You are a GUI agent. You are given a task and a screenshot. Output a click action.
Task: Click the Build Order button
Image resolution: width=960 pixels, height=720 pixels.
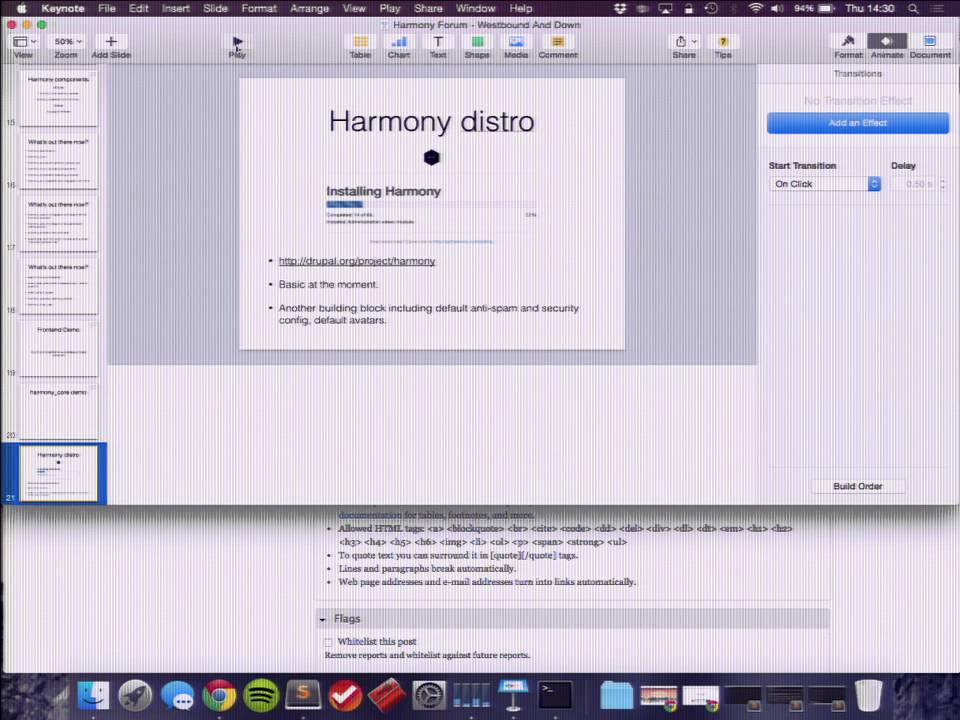858,486
